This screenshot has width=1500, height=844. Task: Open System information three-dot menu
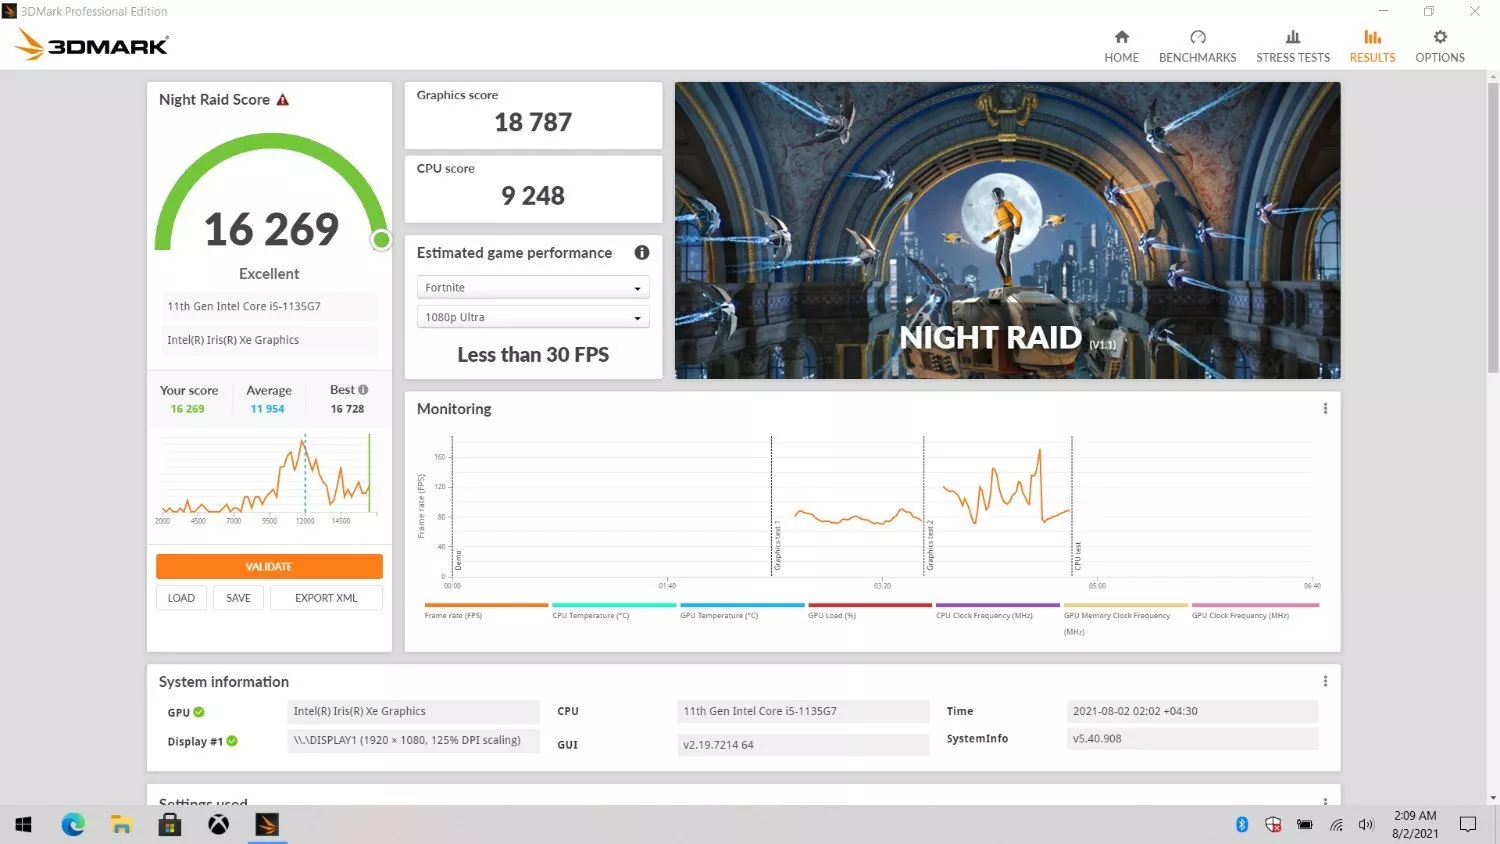(x=1325, y=682)
